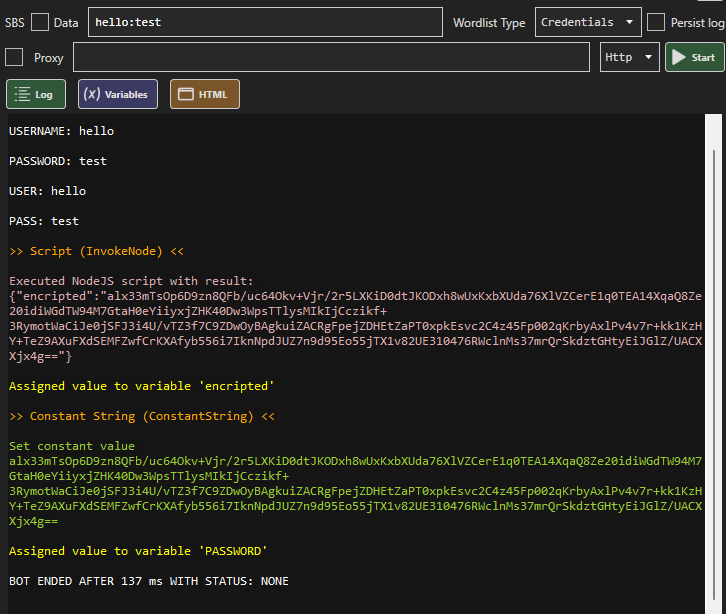Image resolution: width=726 pixels, height=614 pixels.
Task: Open the HTML view tab
Action: click(205, 94)
